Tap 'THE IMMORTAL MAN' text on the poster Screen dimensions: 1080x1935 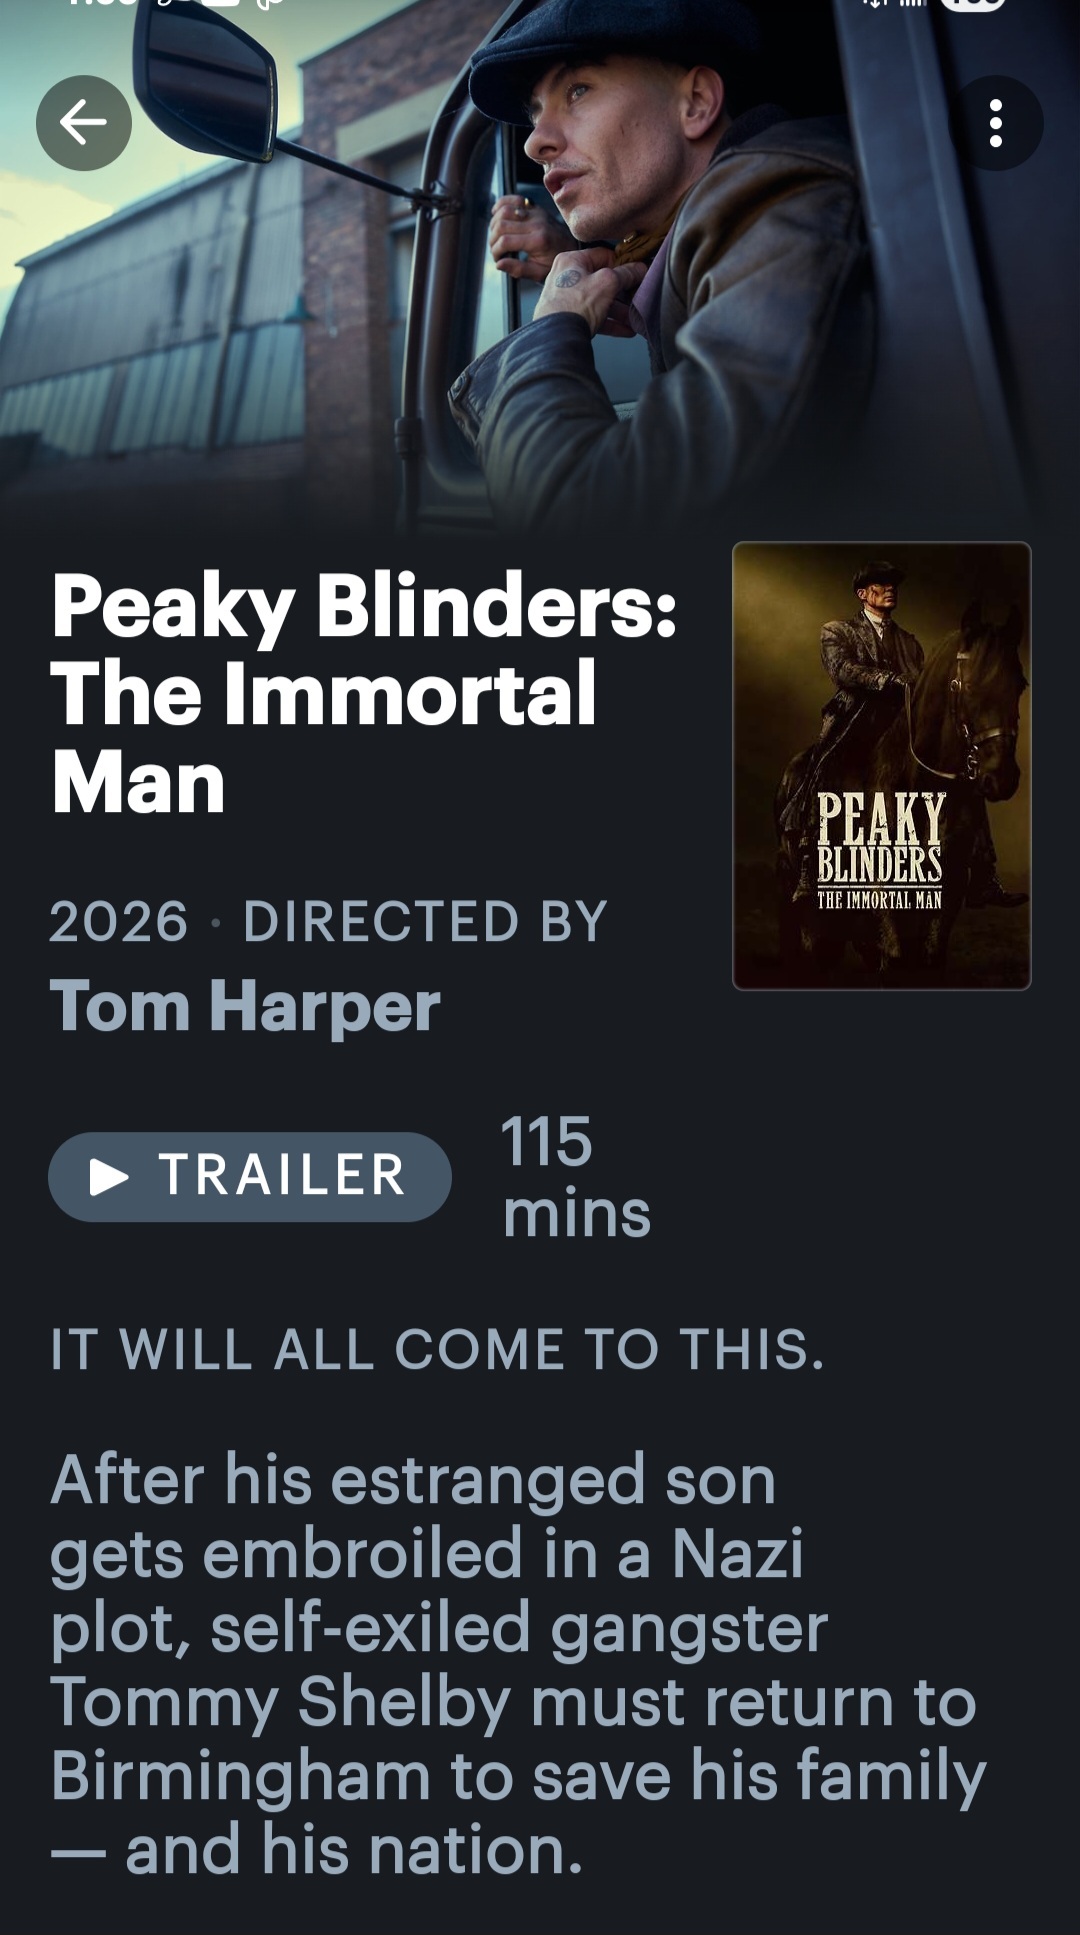coord(879,900)
